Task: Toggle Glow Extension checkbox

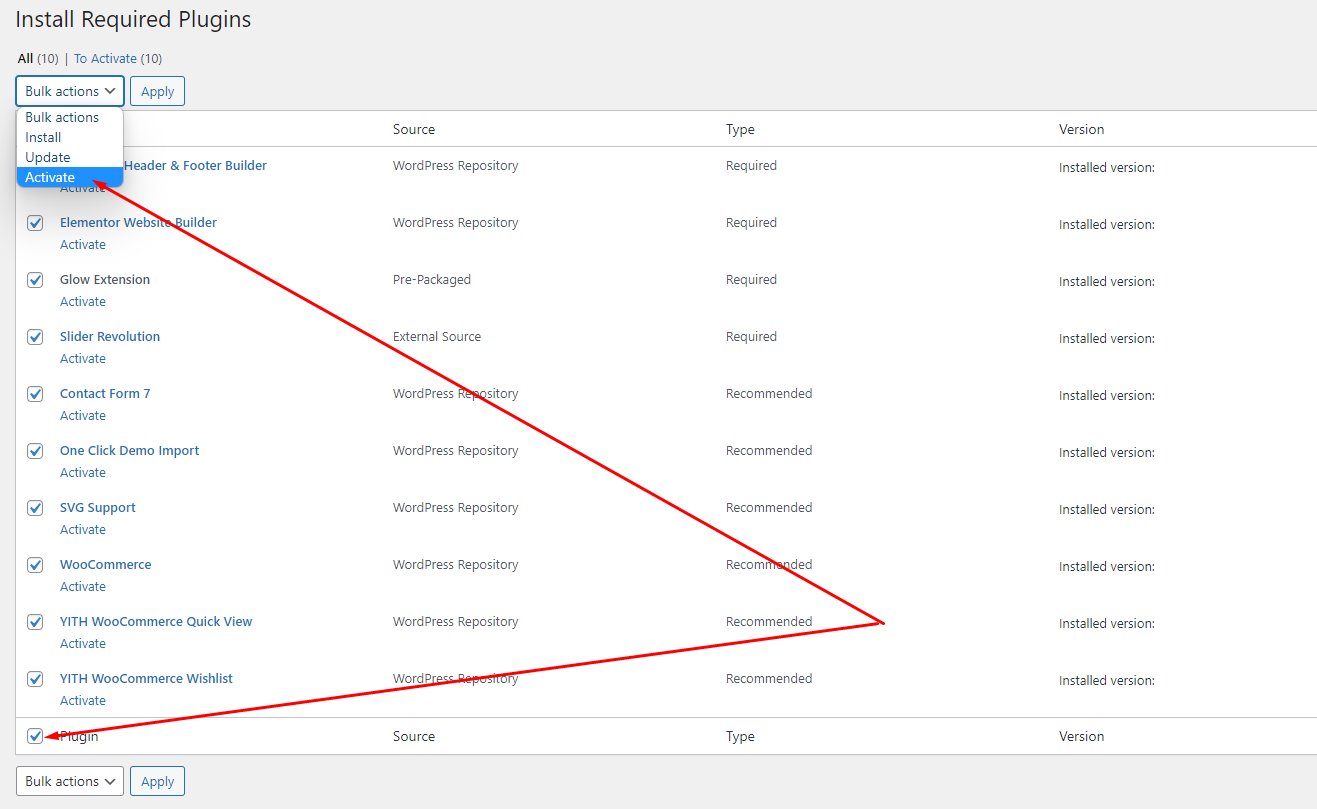Action: [x=35, y=280]
